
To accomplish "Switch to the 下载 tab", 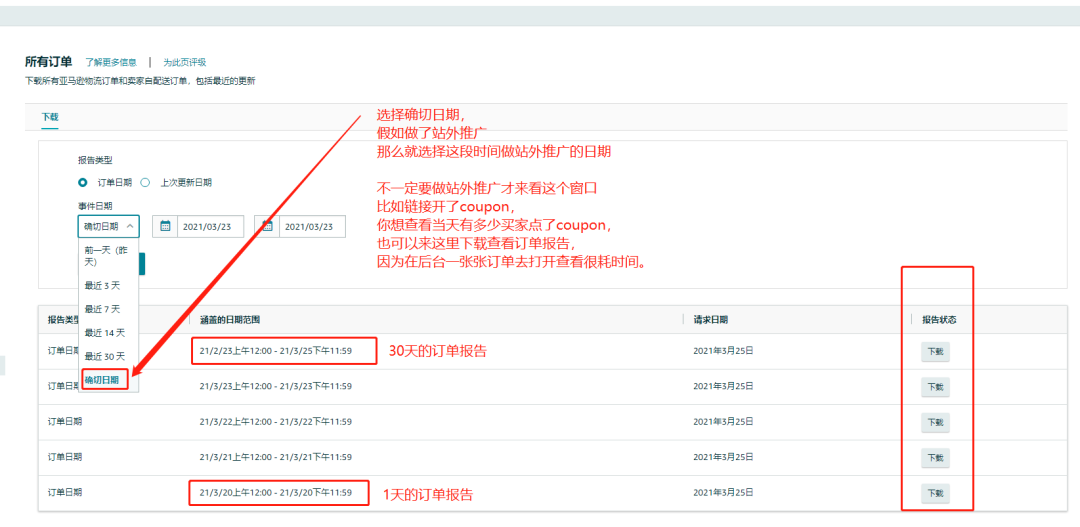I will tap(50, 118).
